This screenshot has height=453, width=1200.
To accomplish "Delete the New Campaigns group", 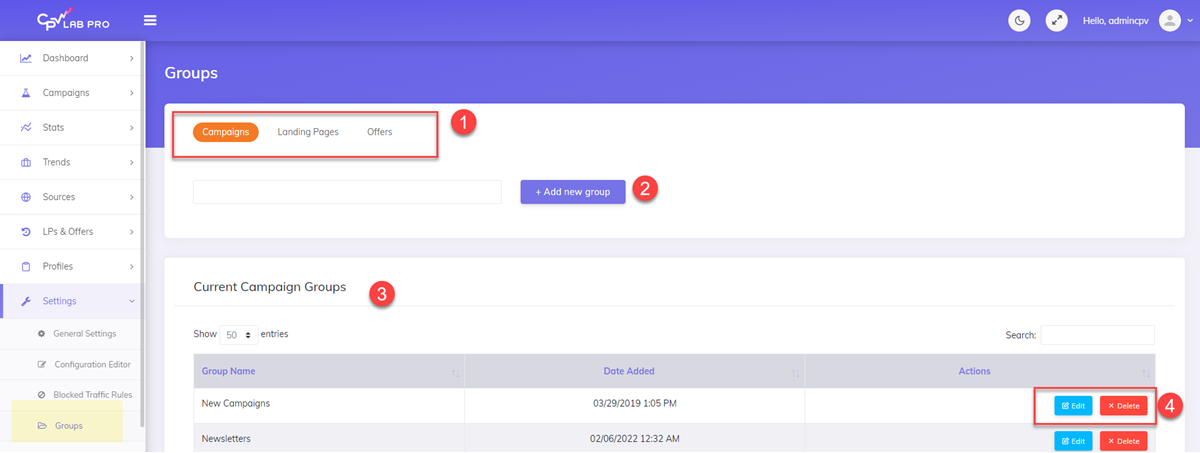I will [1124, 406].
